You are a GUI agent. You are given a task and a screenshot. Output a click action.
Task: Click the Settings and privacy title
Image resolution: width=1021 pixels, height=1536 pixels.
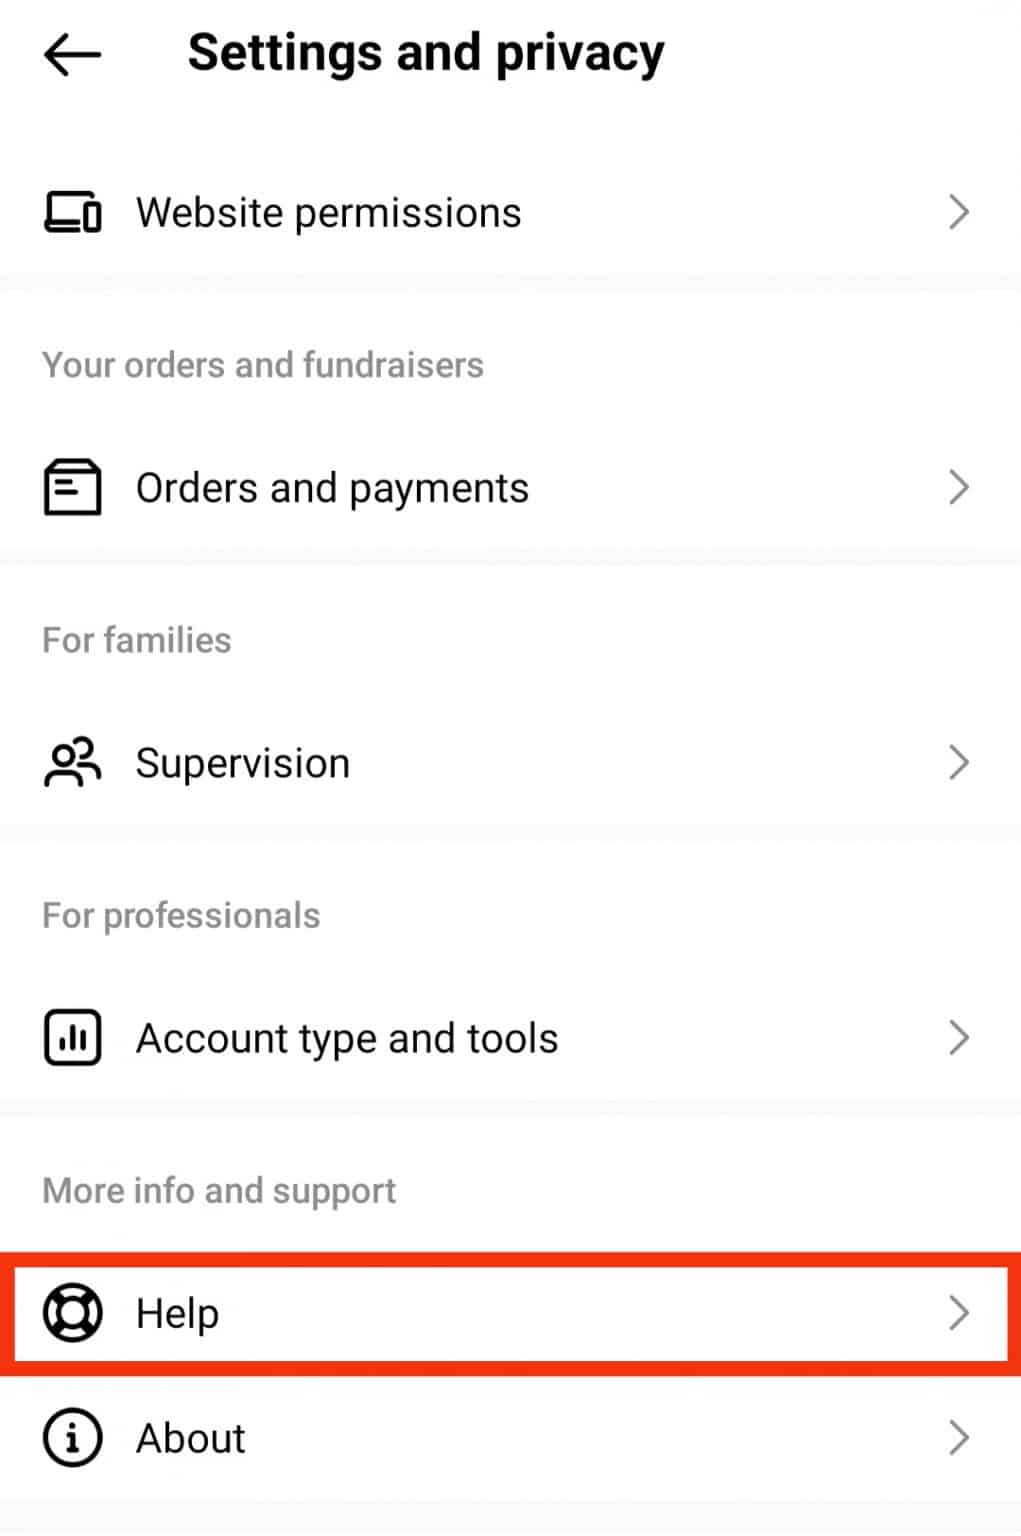pos(426,54)
